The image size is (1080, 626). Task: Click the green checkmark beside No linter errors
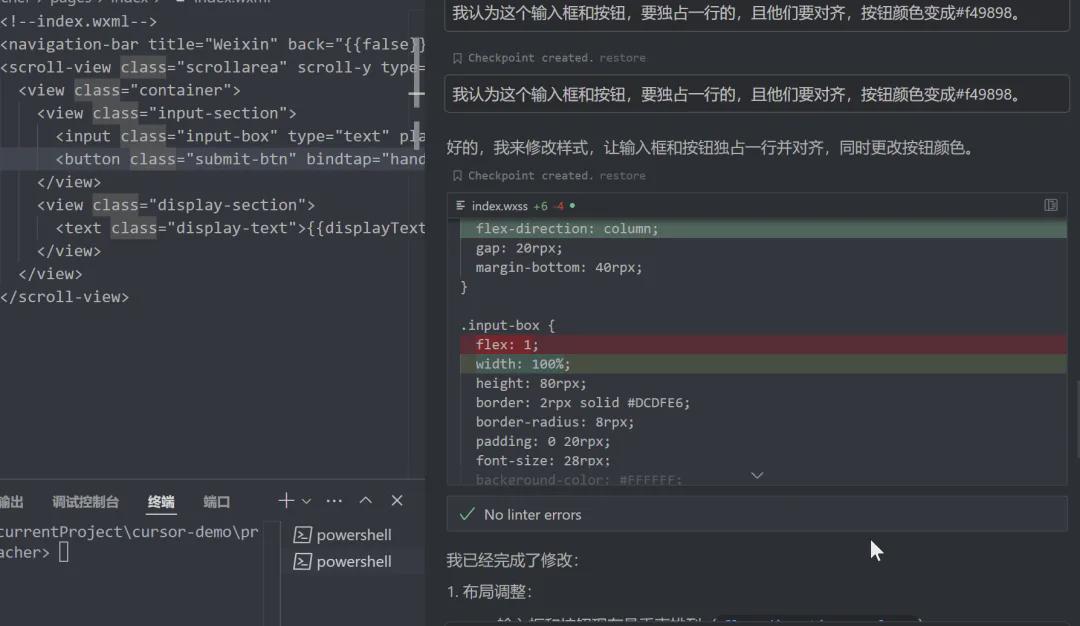[x=466, y=514]
